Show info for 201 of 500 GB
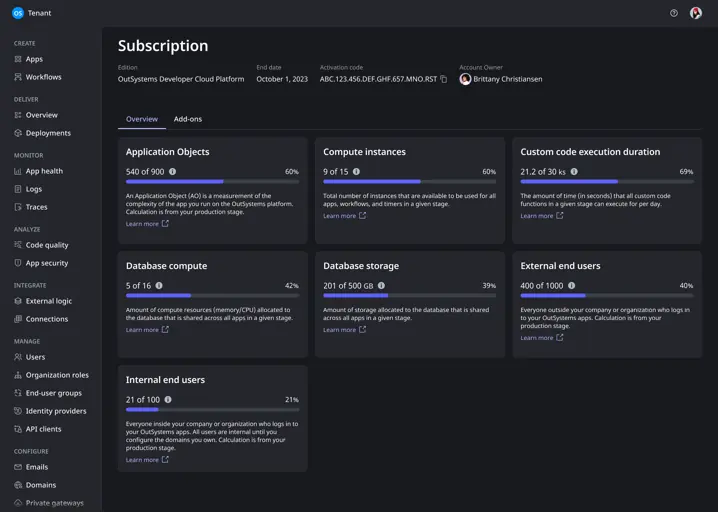 [383, 286]
